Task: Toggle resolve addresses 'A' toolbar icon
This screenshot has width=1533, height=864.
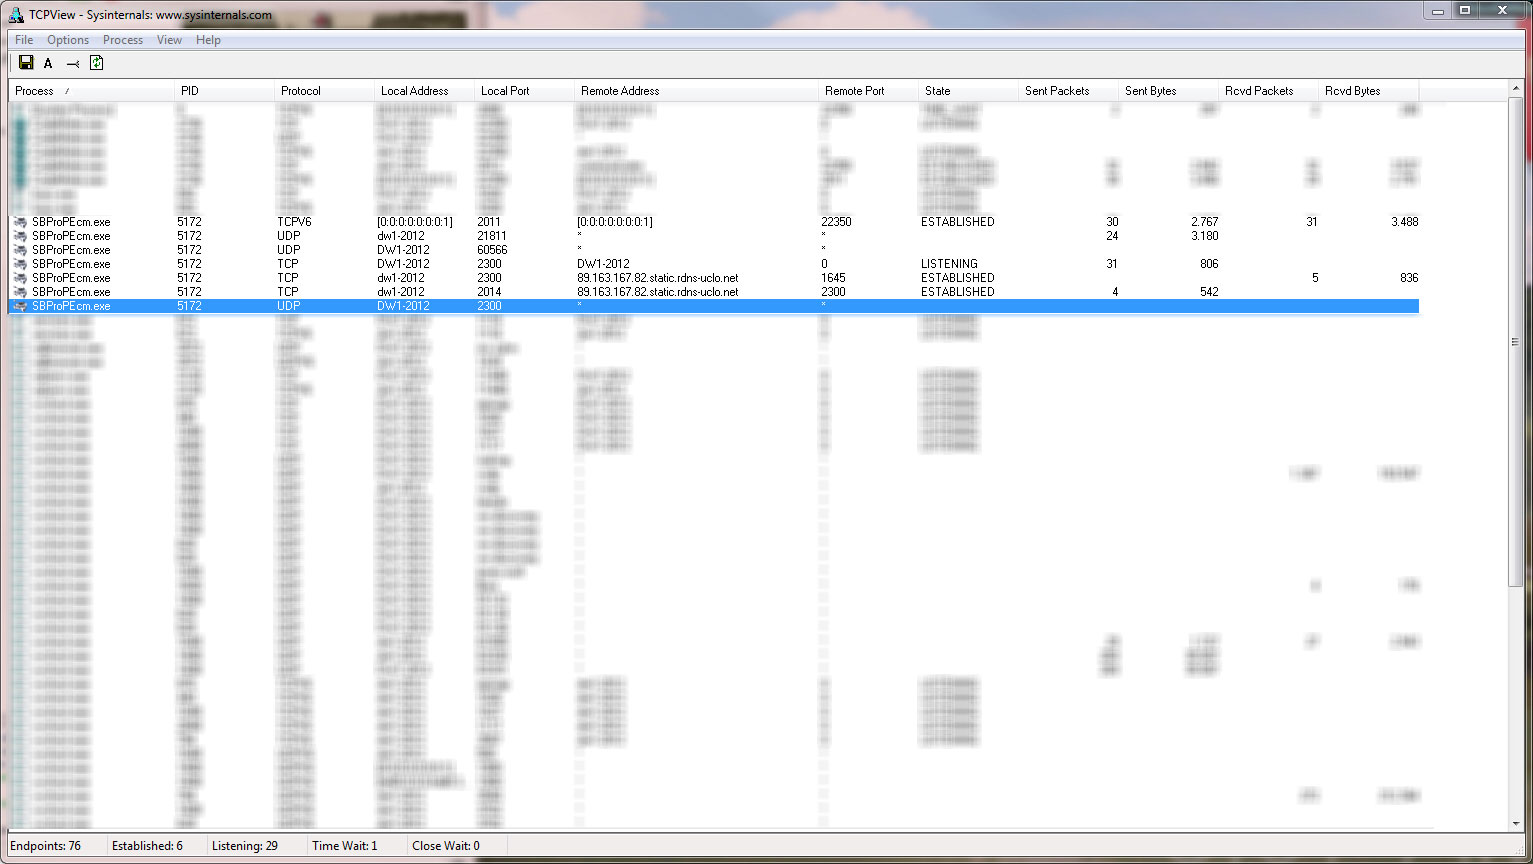Action: pos(48,63)
